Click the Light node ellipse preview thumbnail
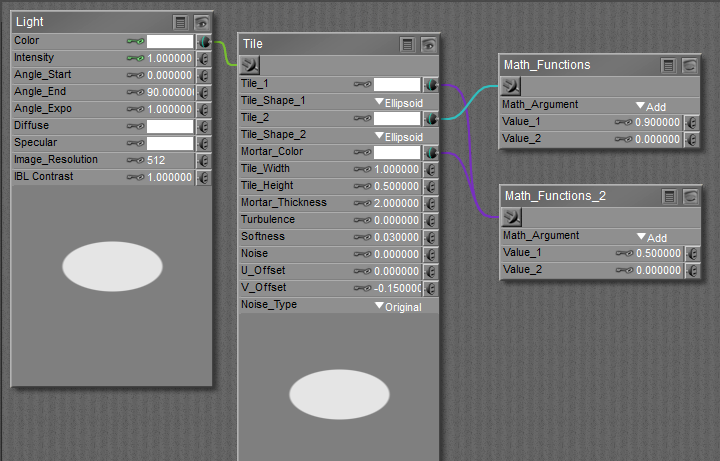Screen dimensions: 720x461 click(112, 266)
